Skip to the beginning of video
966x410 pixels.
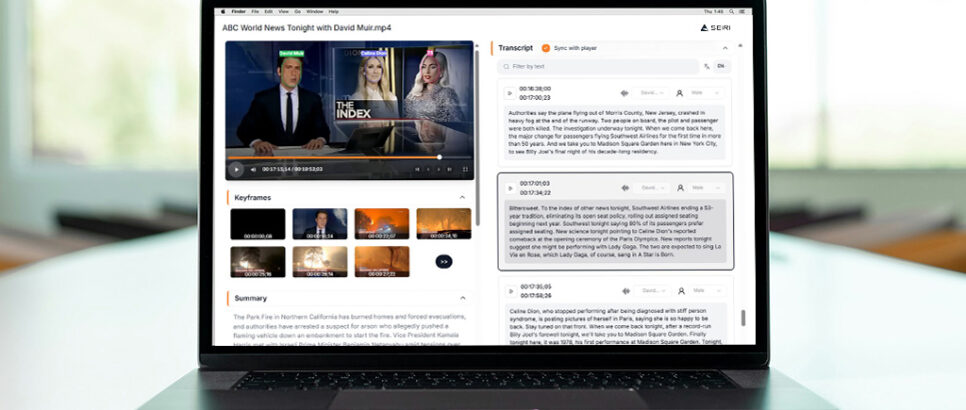coord(417,169)
